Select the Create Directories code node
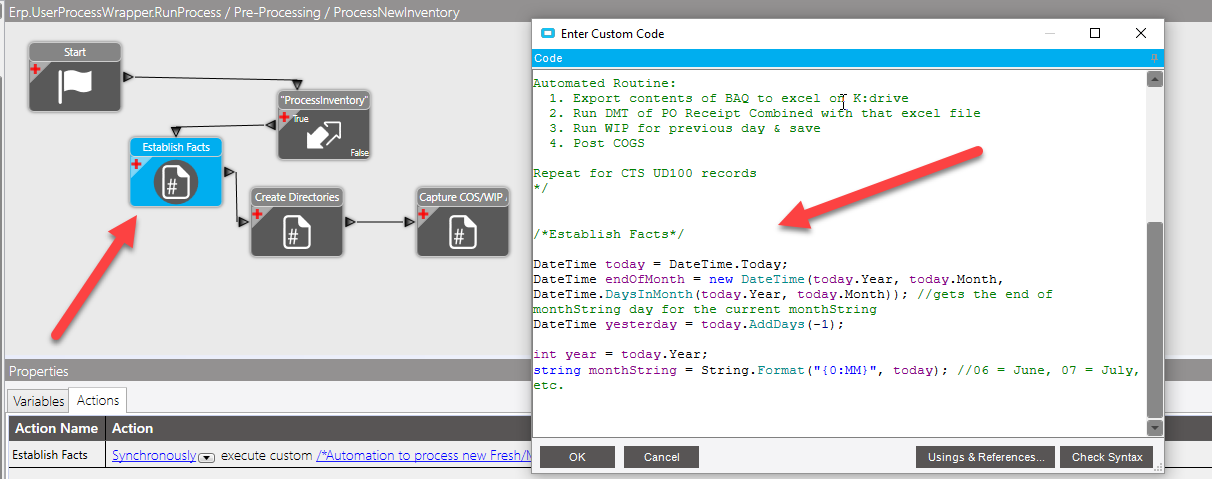Viewport: 1212px width, 479px height. point(297,222)
